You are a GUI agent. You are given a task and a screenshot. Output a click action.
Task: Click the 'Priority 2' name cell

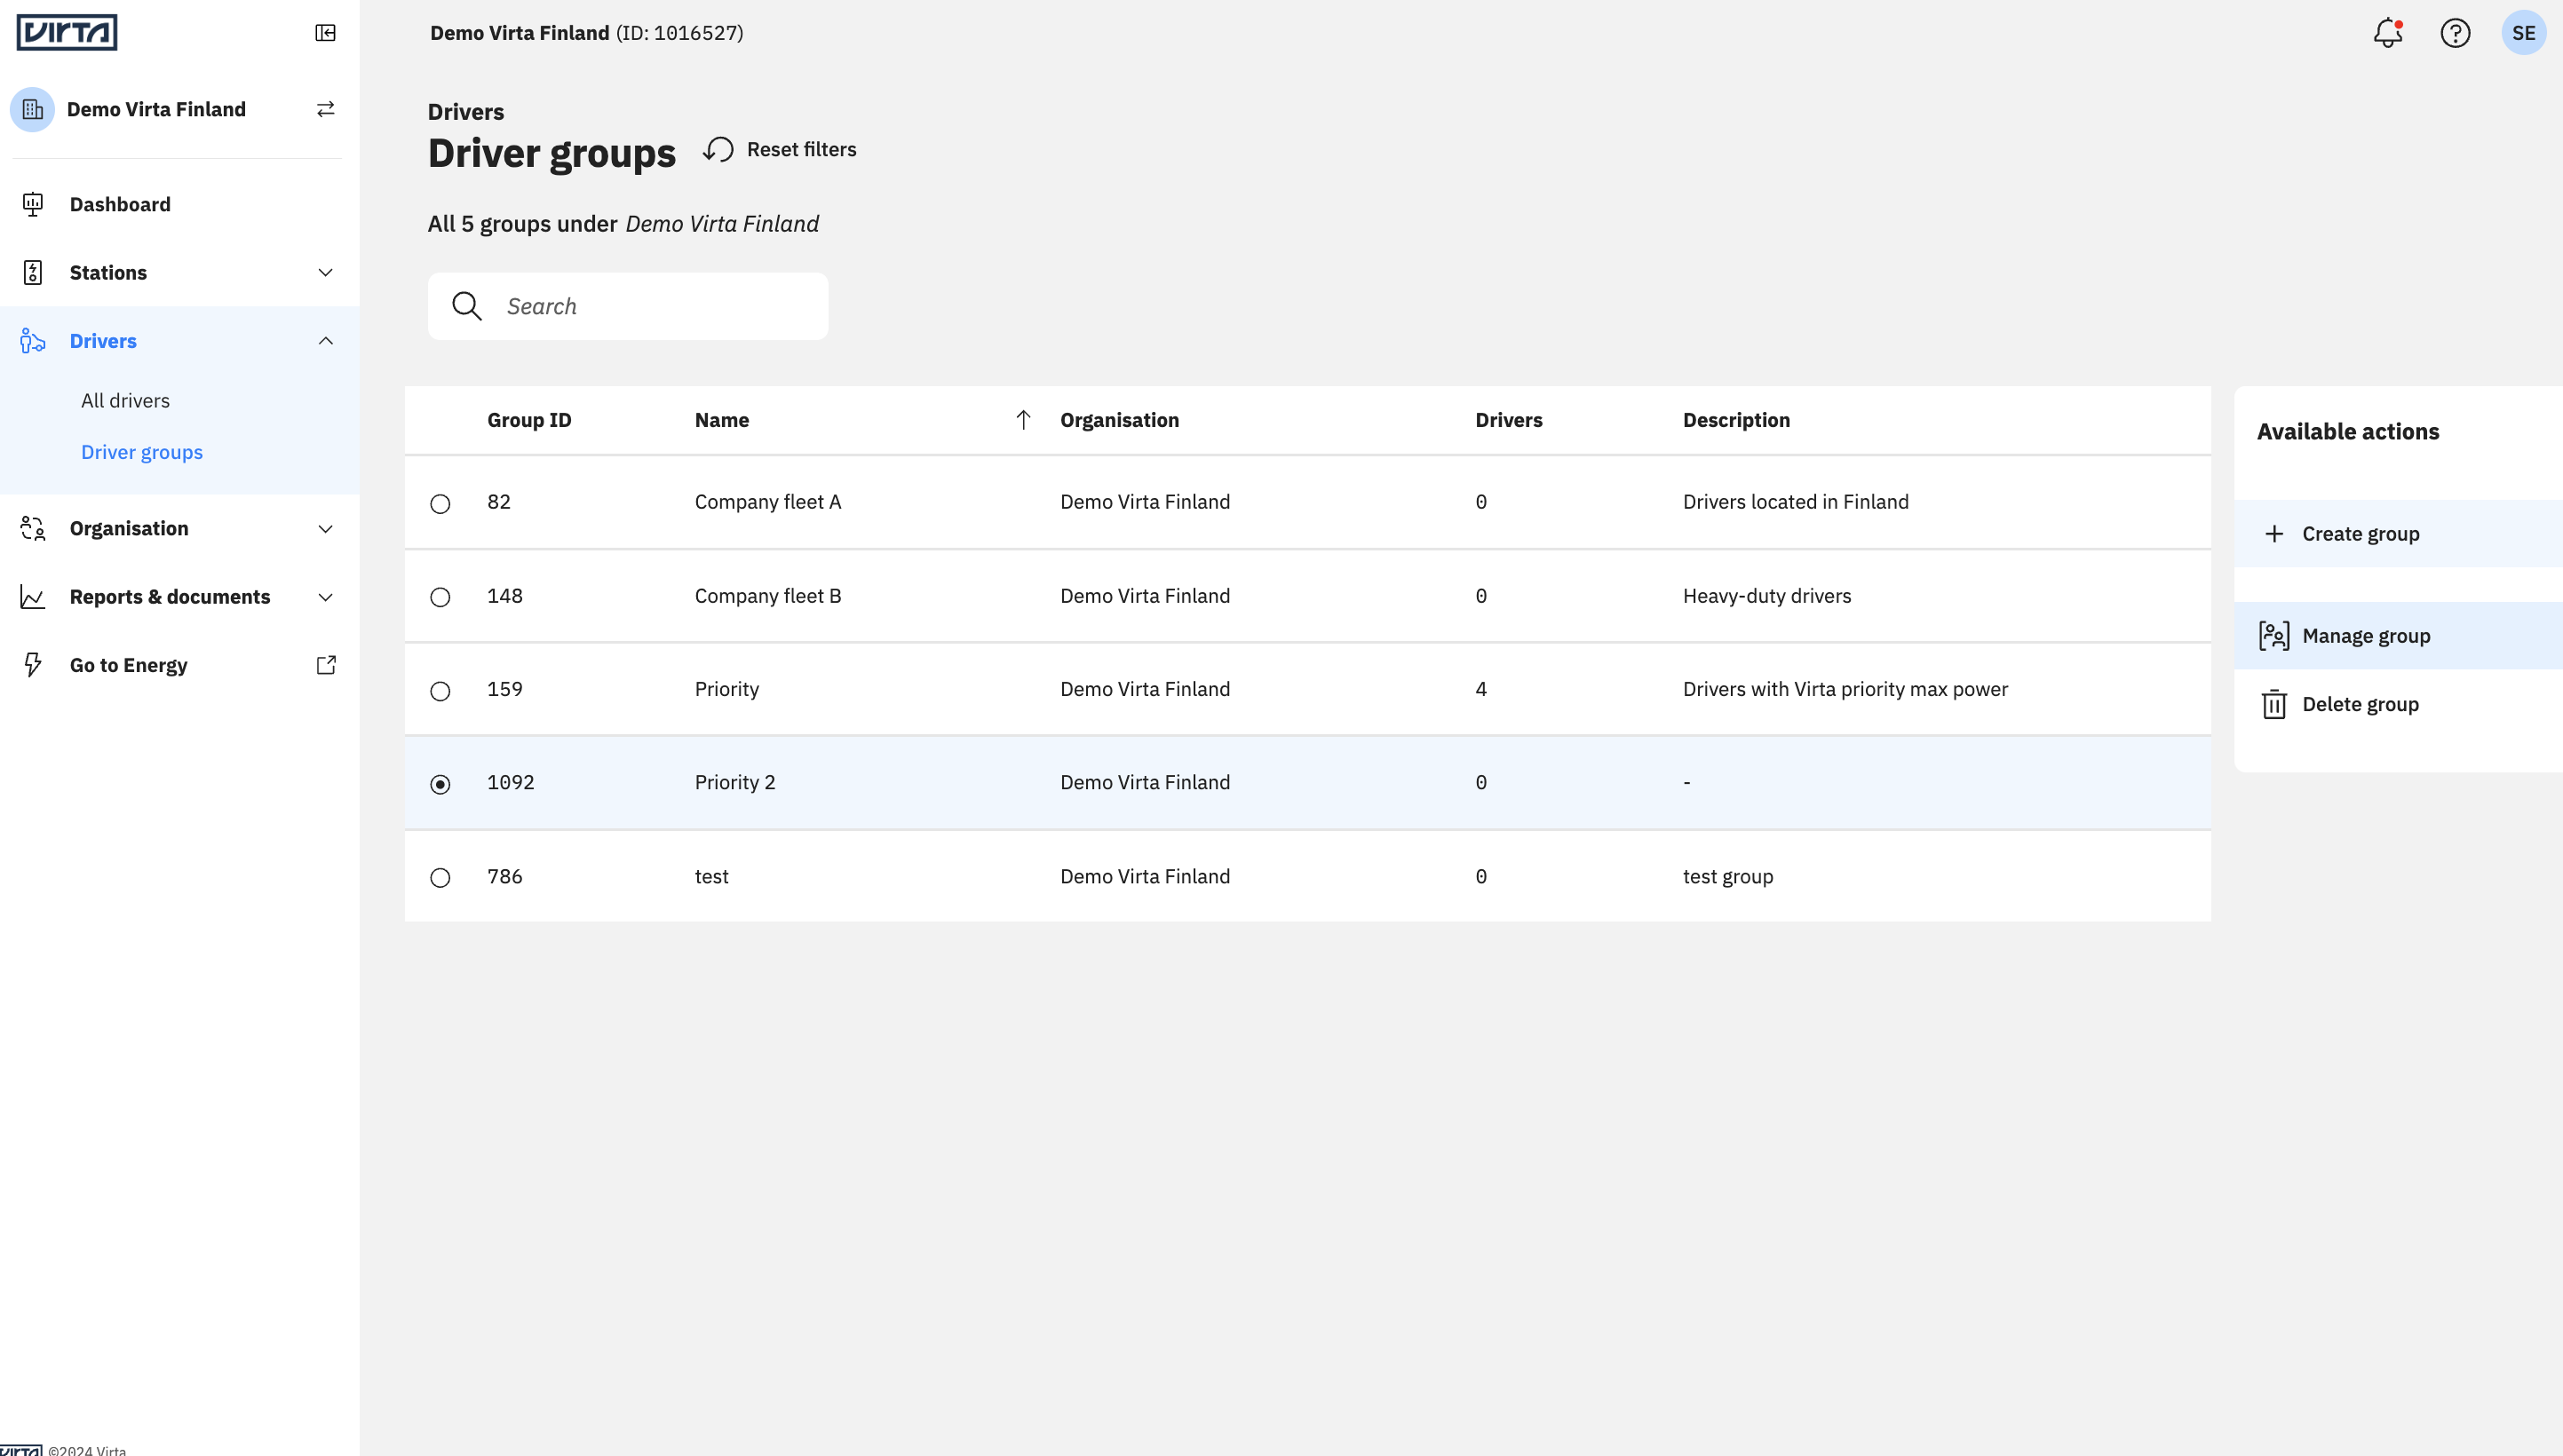(x=735, y=783)
